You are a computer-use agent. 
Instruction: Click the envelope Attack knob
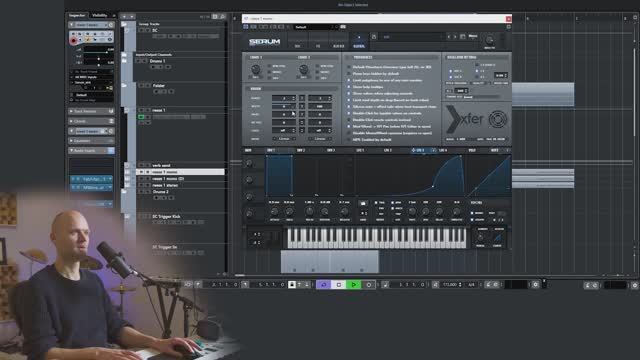(x=274, y=211)
